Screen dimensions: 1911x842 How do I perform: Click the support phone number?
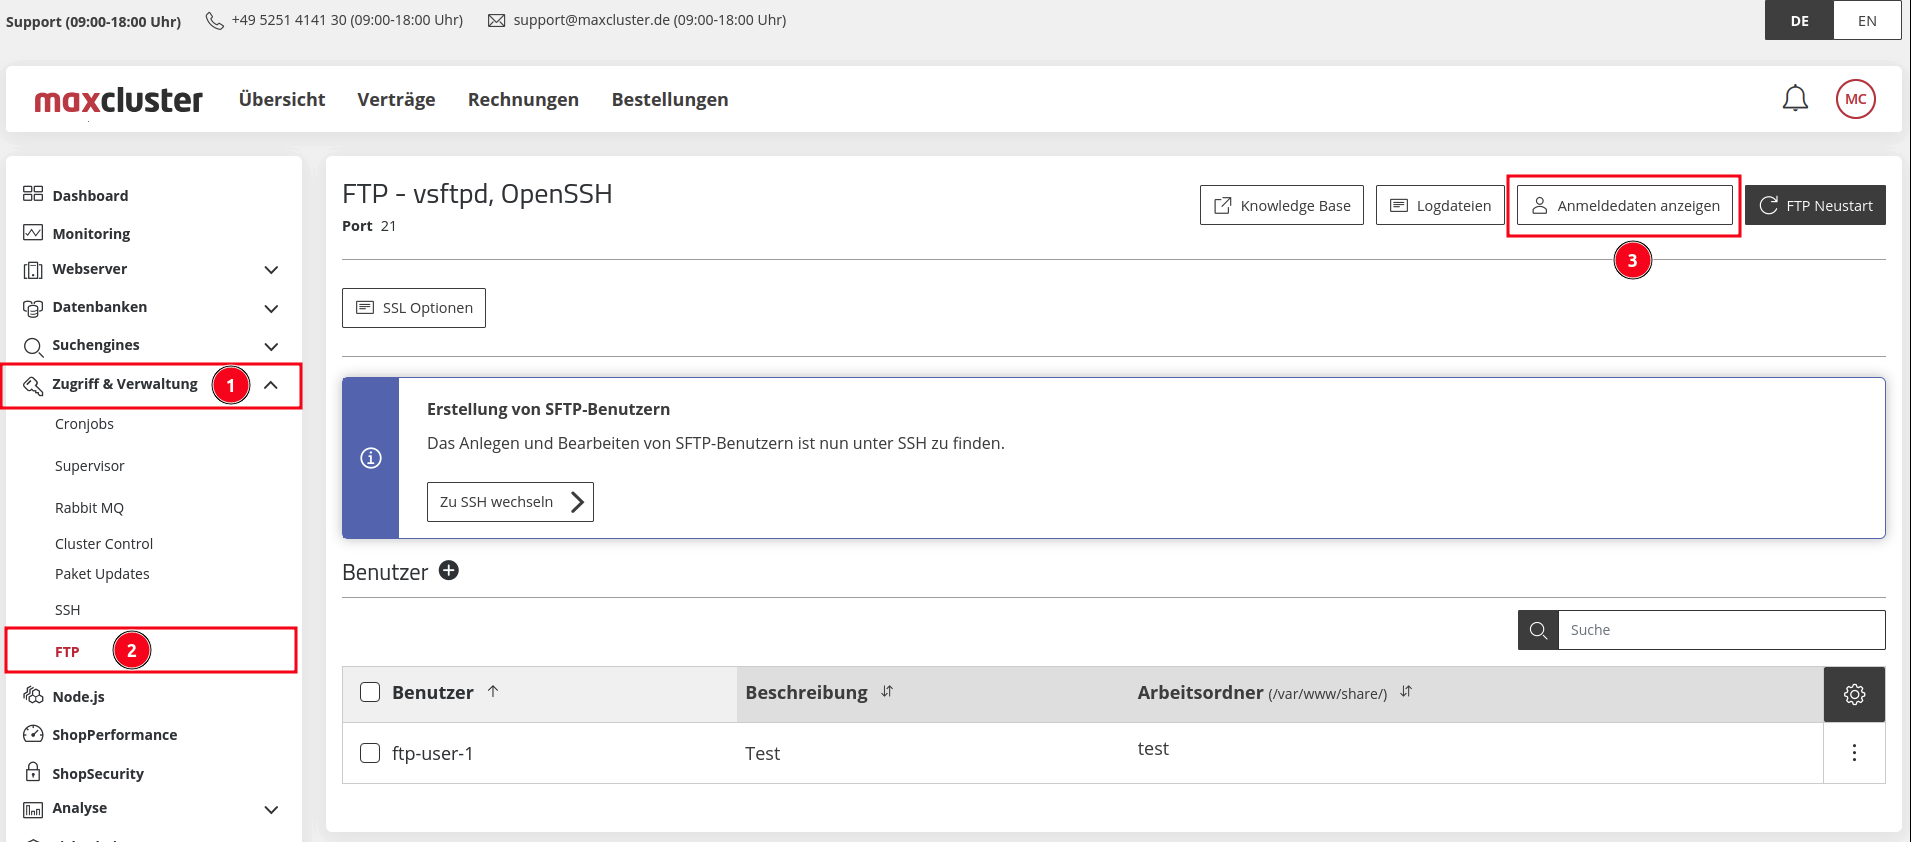click(289, 20)
